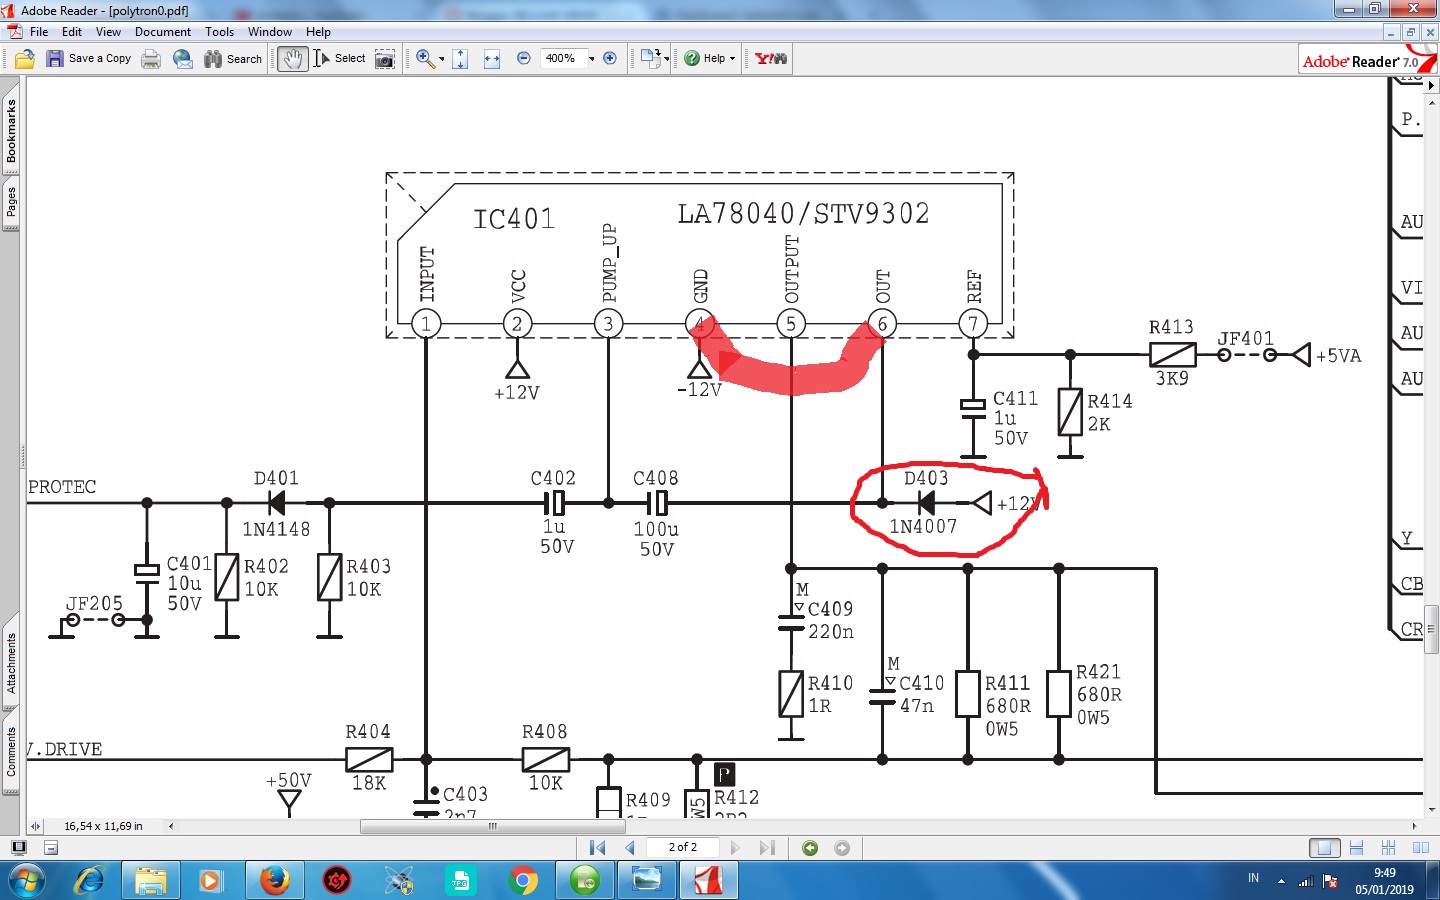Open Internet Explorer from the taskbar

[x=89, y=880]
